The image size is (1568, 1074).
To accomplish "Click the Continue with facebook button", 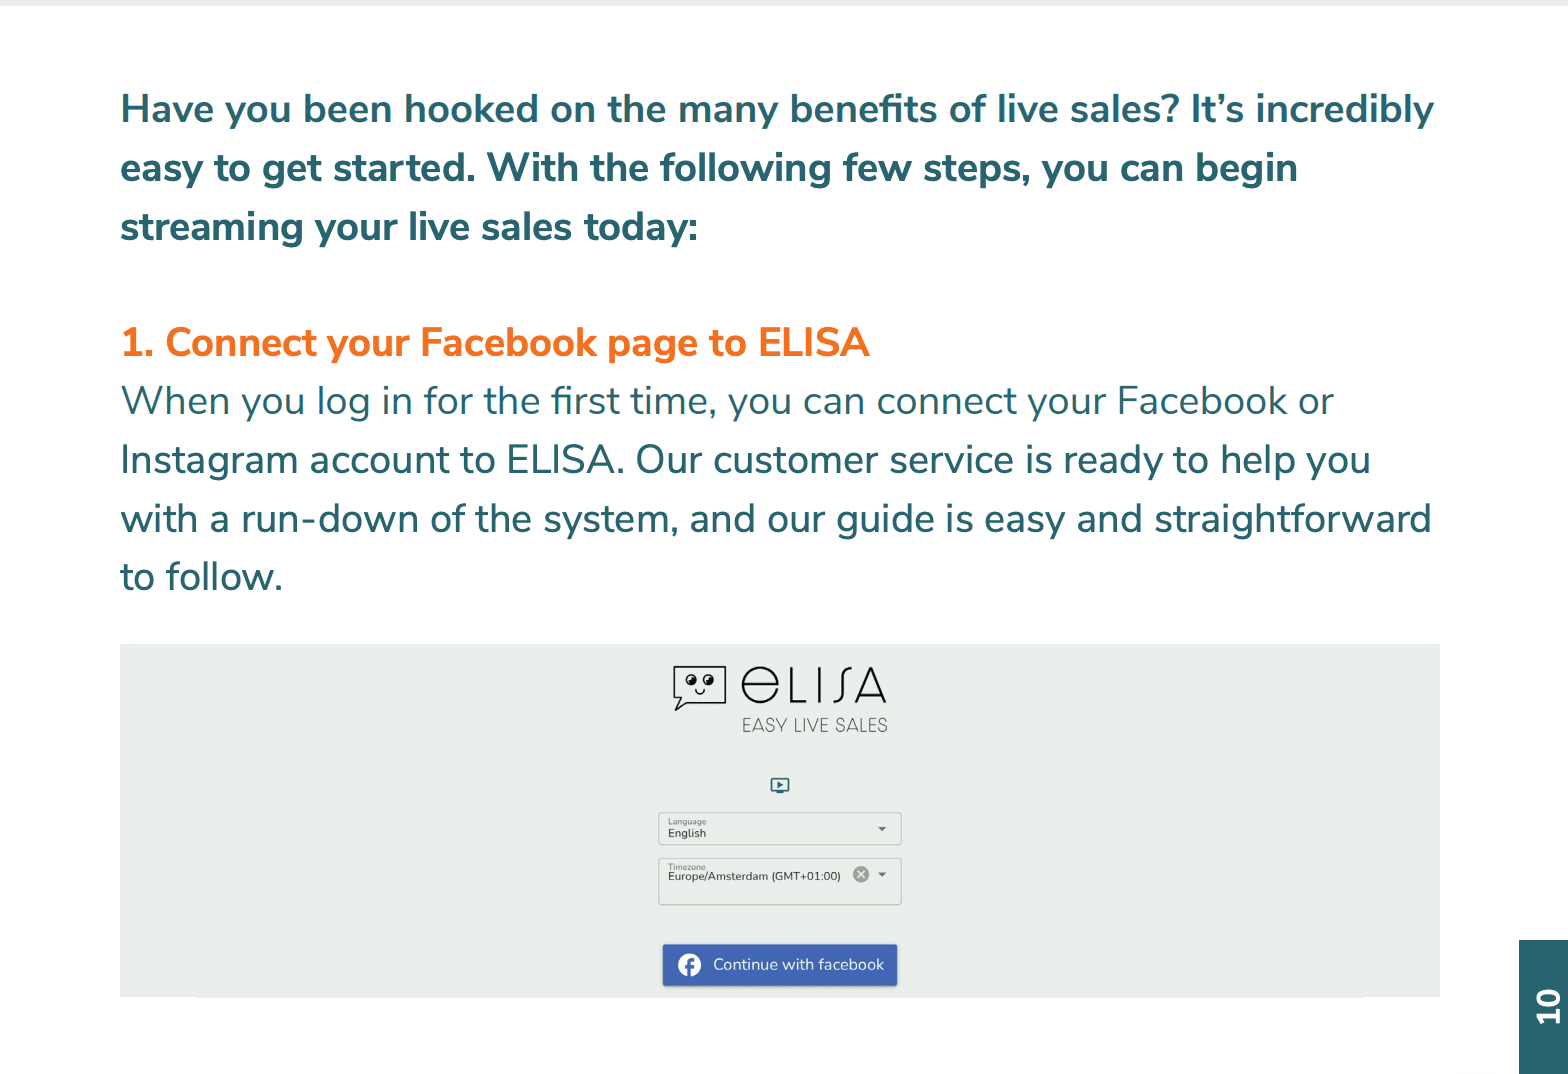I will [779, 964].
